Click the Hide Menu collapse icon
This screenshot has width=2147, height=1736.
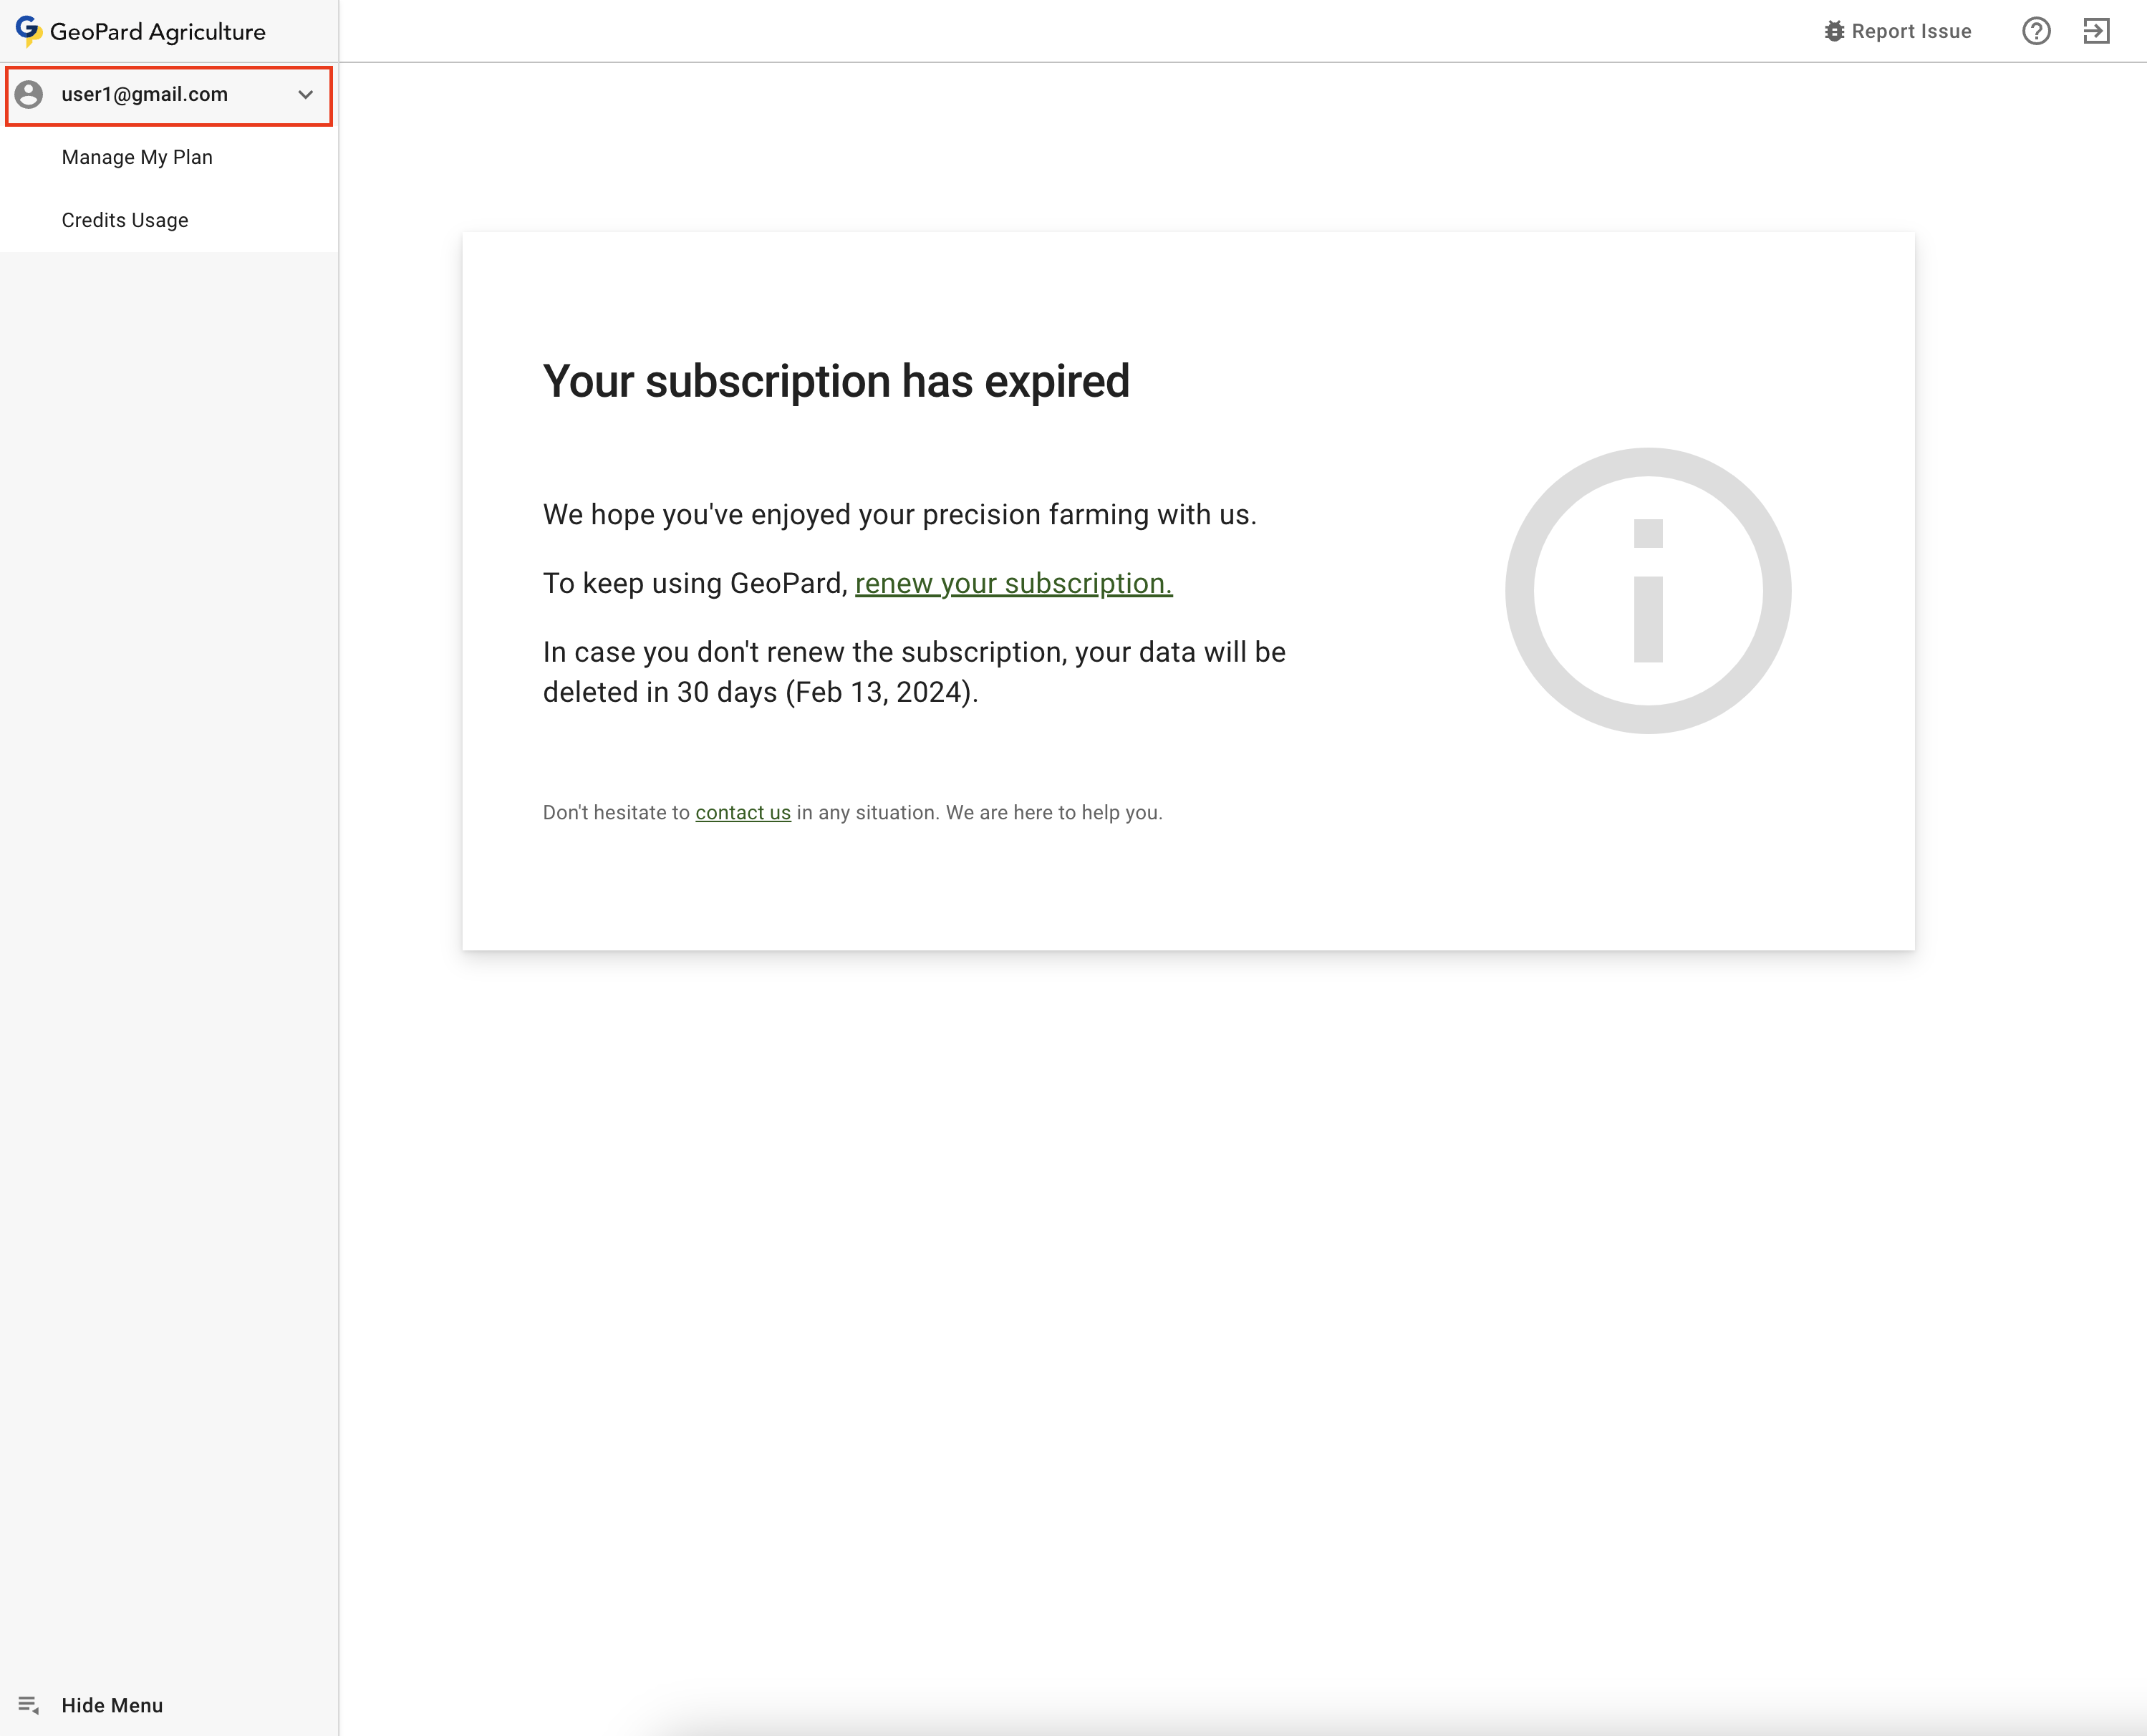28,1705
